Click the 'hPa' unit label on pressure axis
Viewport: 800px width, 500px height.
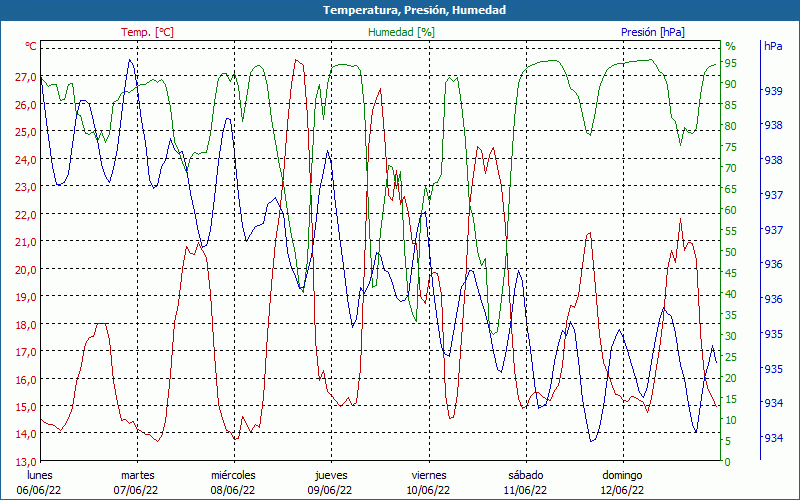773,46
